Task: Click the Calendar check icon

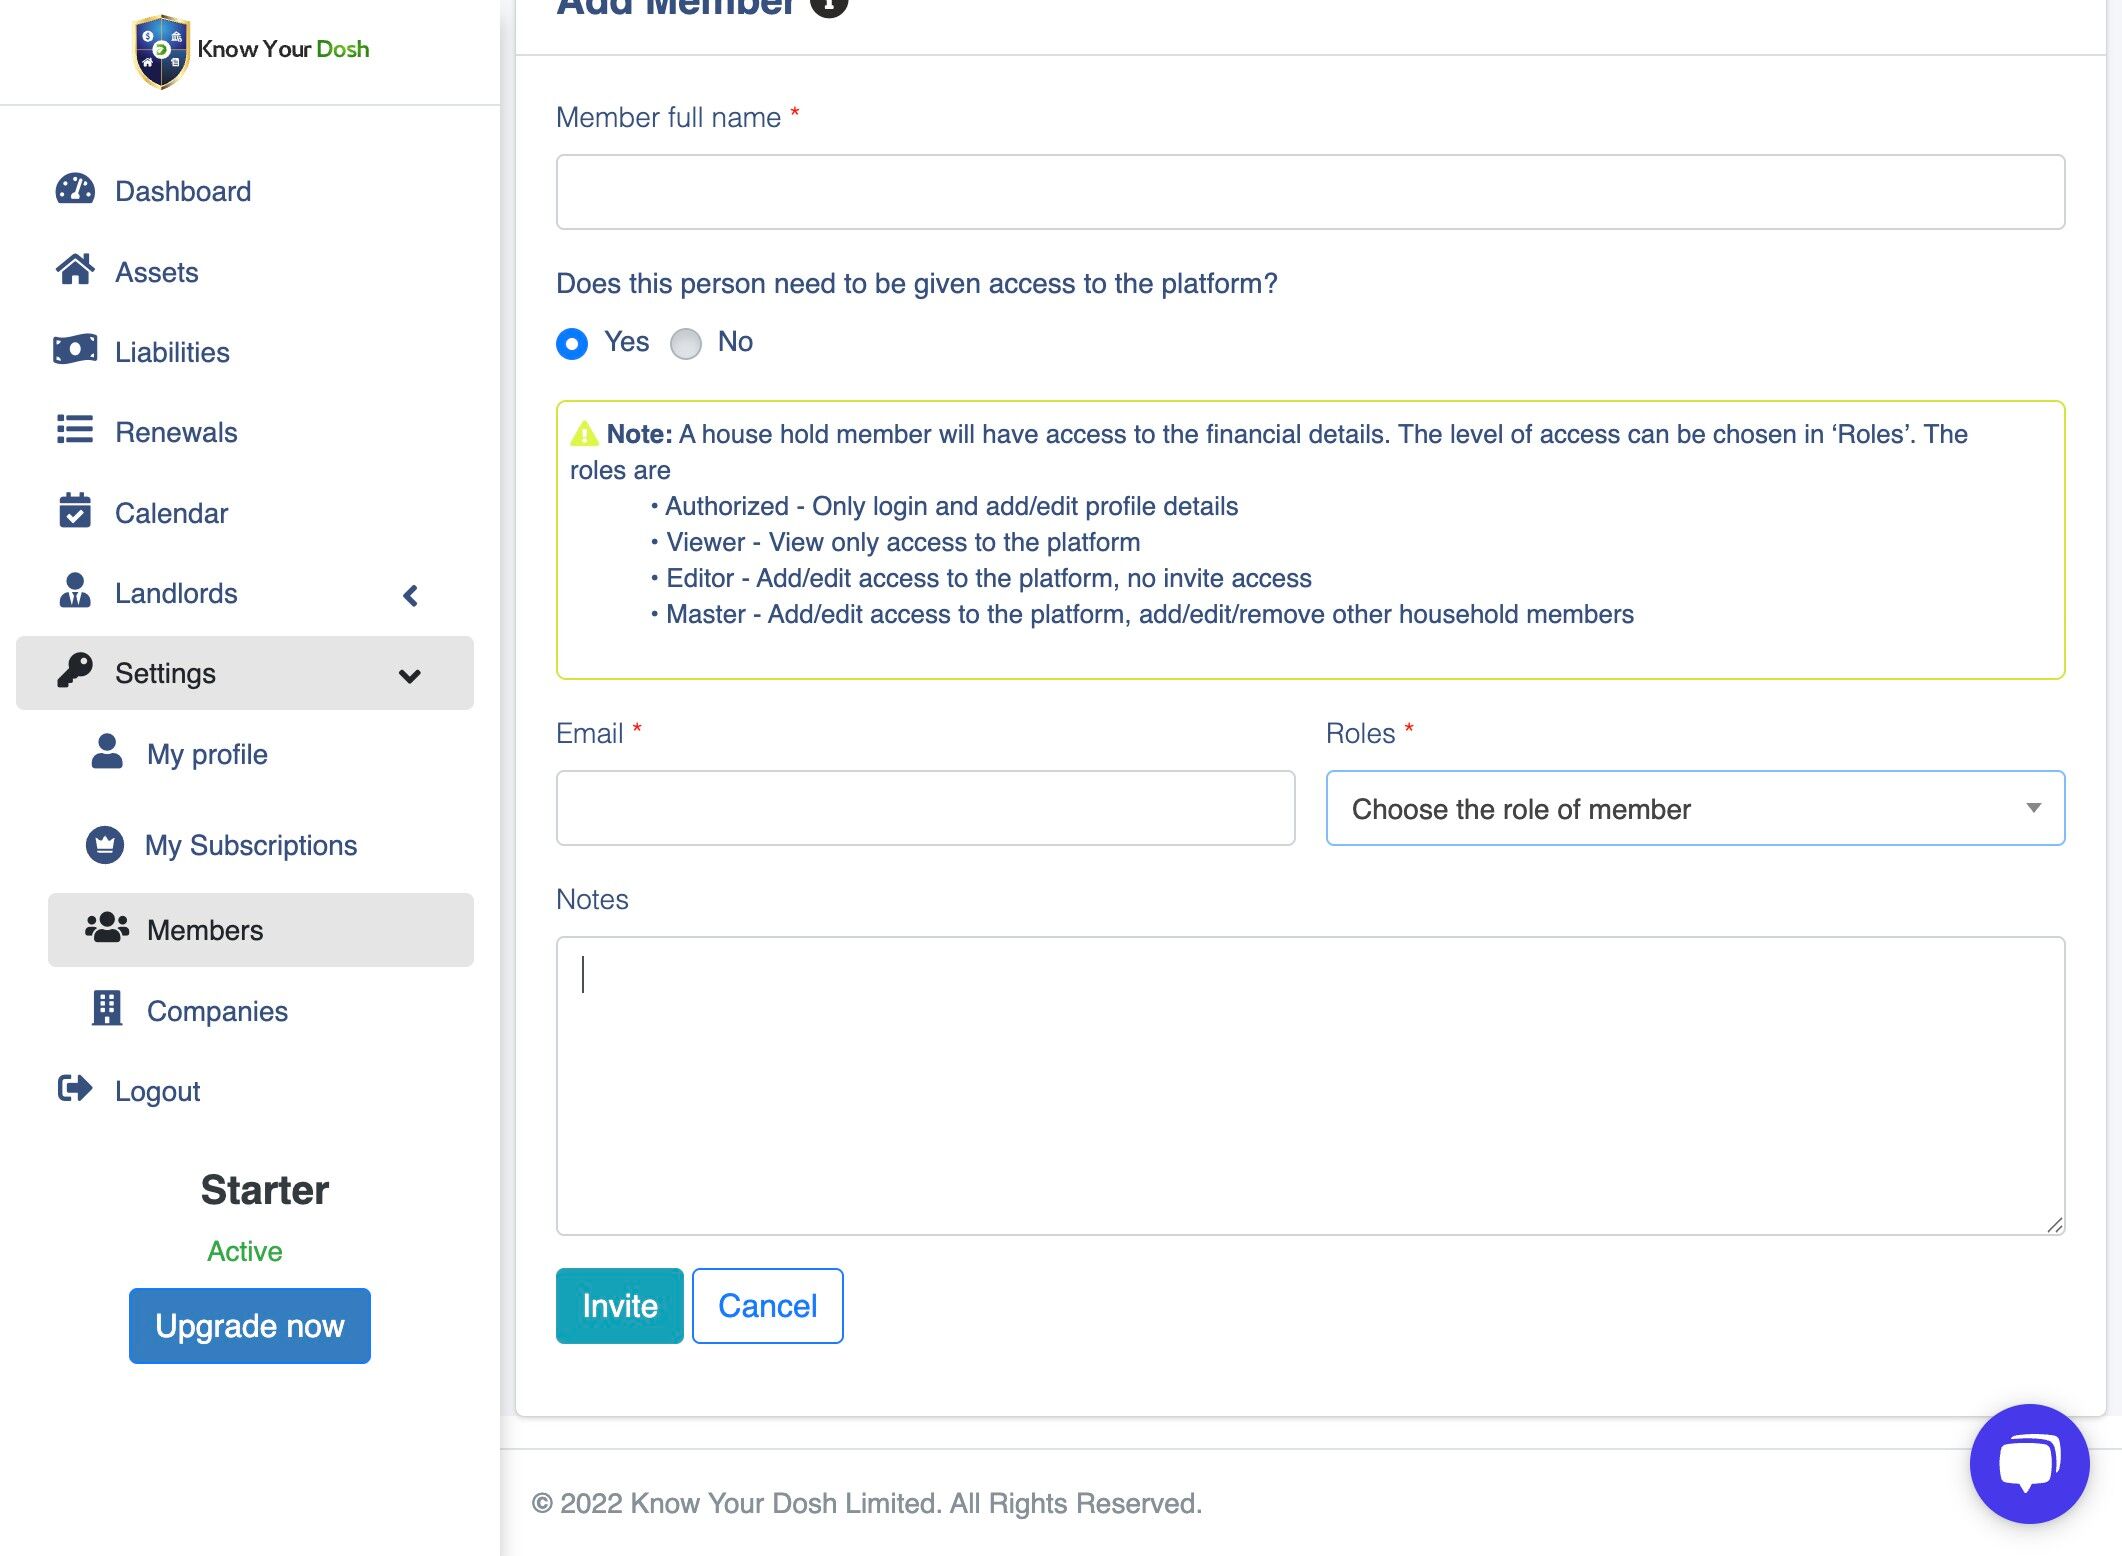Action: (75, 511)
